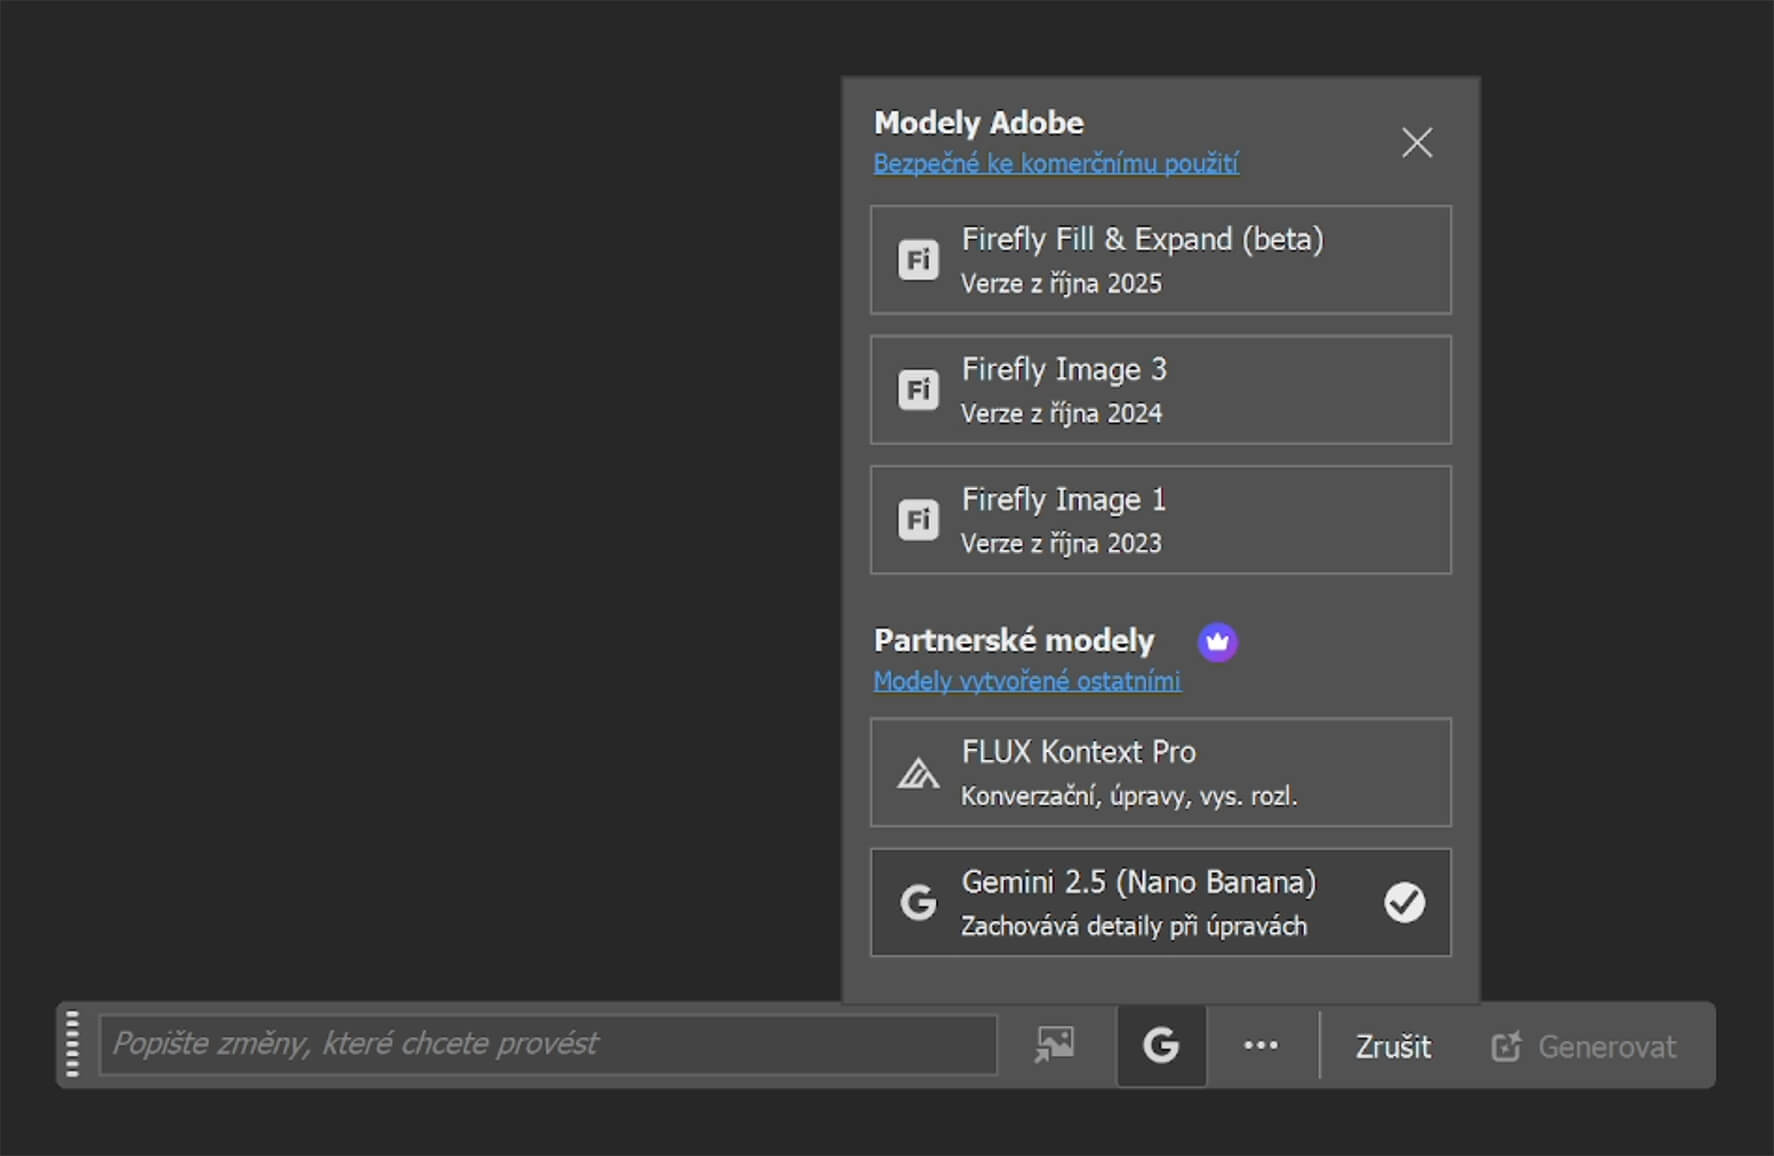Grab the dotted drag handle of the taskbar
The height and width of the screenshot is (1156, 1774).
72,1045
